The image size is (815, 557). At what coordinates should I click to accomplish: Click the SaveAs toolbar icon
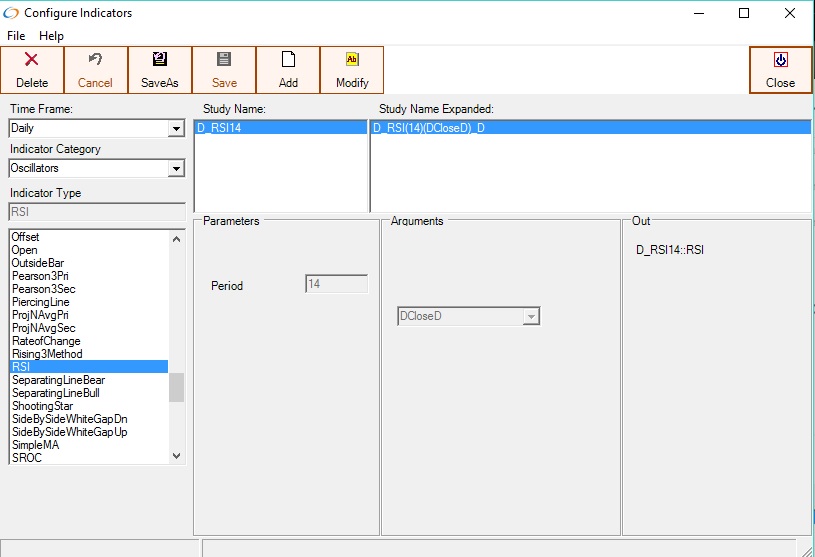click(160, 61)
